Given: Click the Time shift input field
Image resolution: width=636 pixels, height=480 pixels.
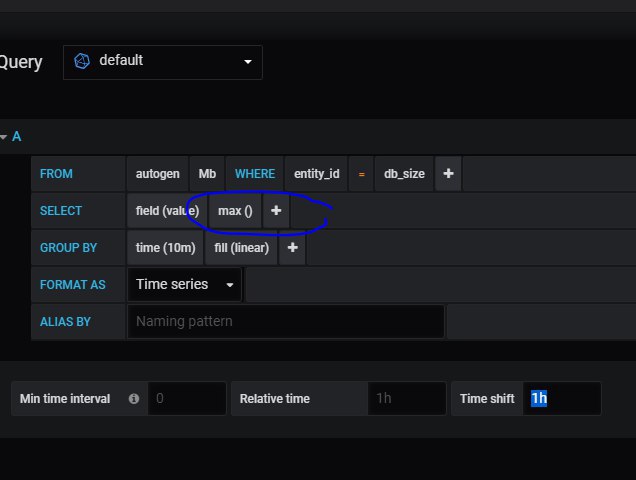Looking at the screenshot, I should tap(562, 398).
